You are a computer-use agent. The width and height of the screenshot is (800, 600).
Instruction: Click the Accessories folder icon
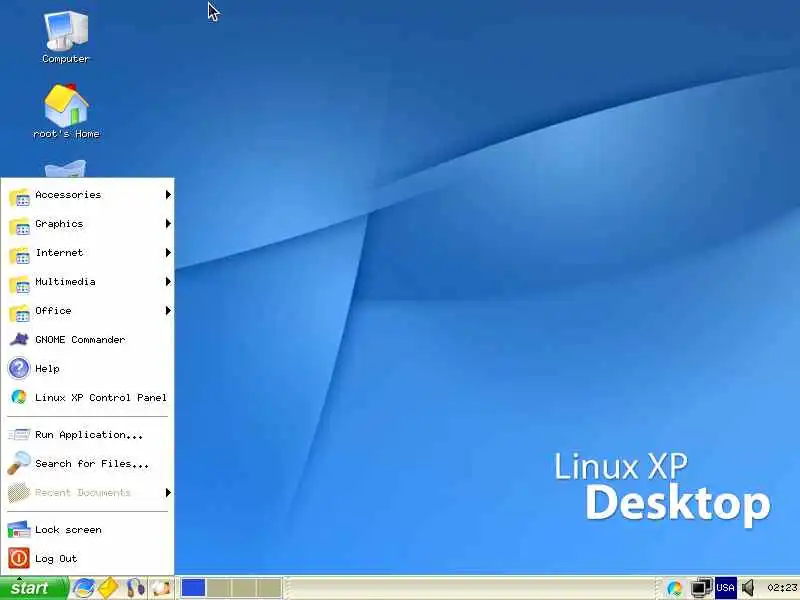20,196
